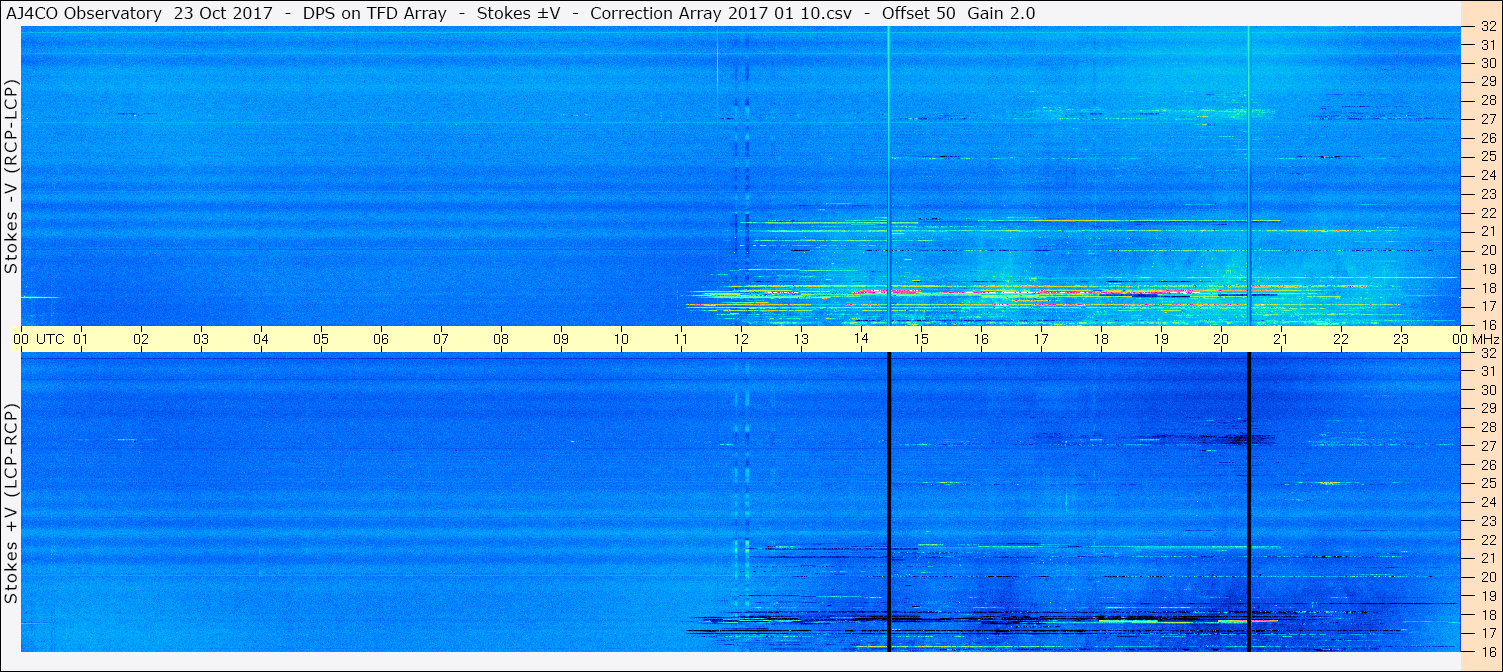The image size is (1503, 672).
Task: Click the "14" hour label on time axis
Action: pyautogui.click(x=861, y=339)
